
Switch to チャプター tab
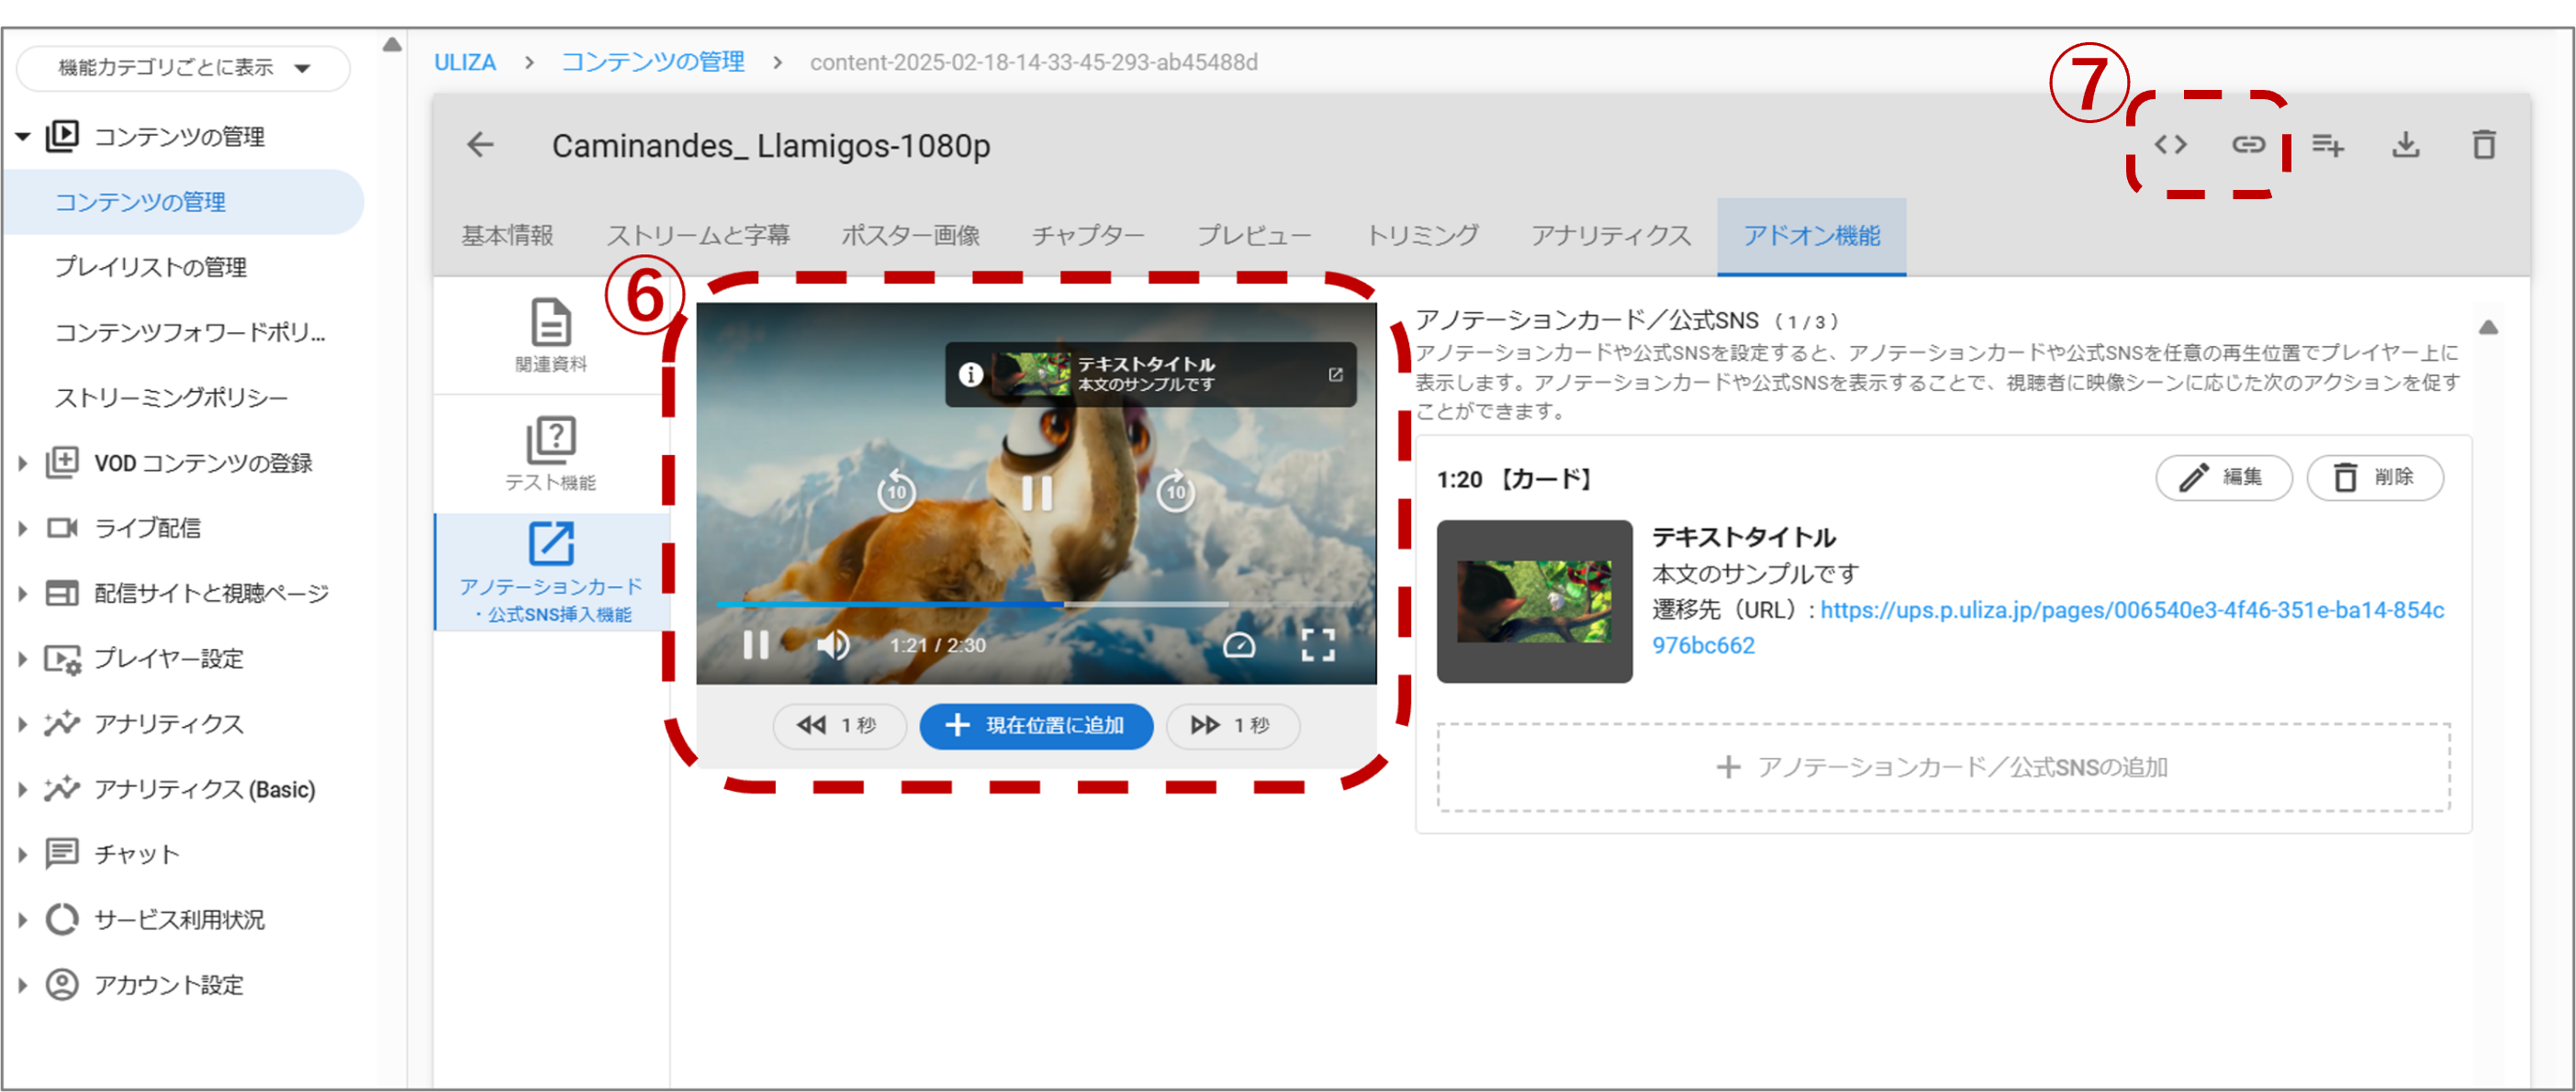(1088, 236)
